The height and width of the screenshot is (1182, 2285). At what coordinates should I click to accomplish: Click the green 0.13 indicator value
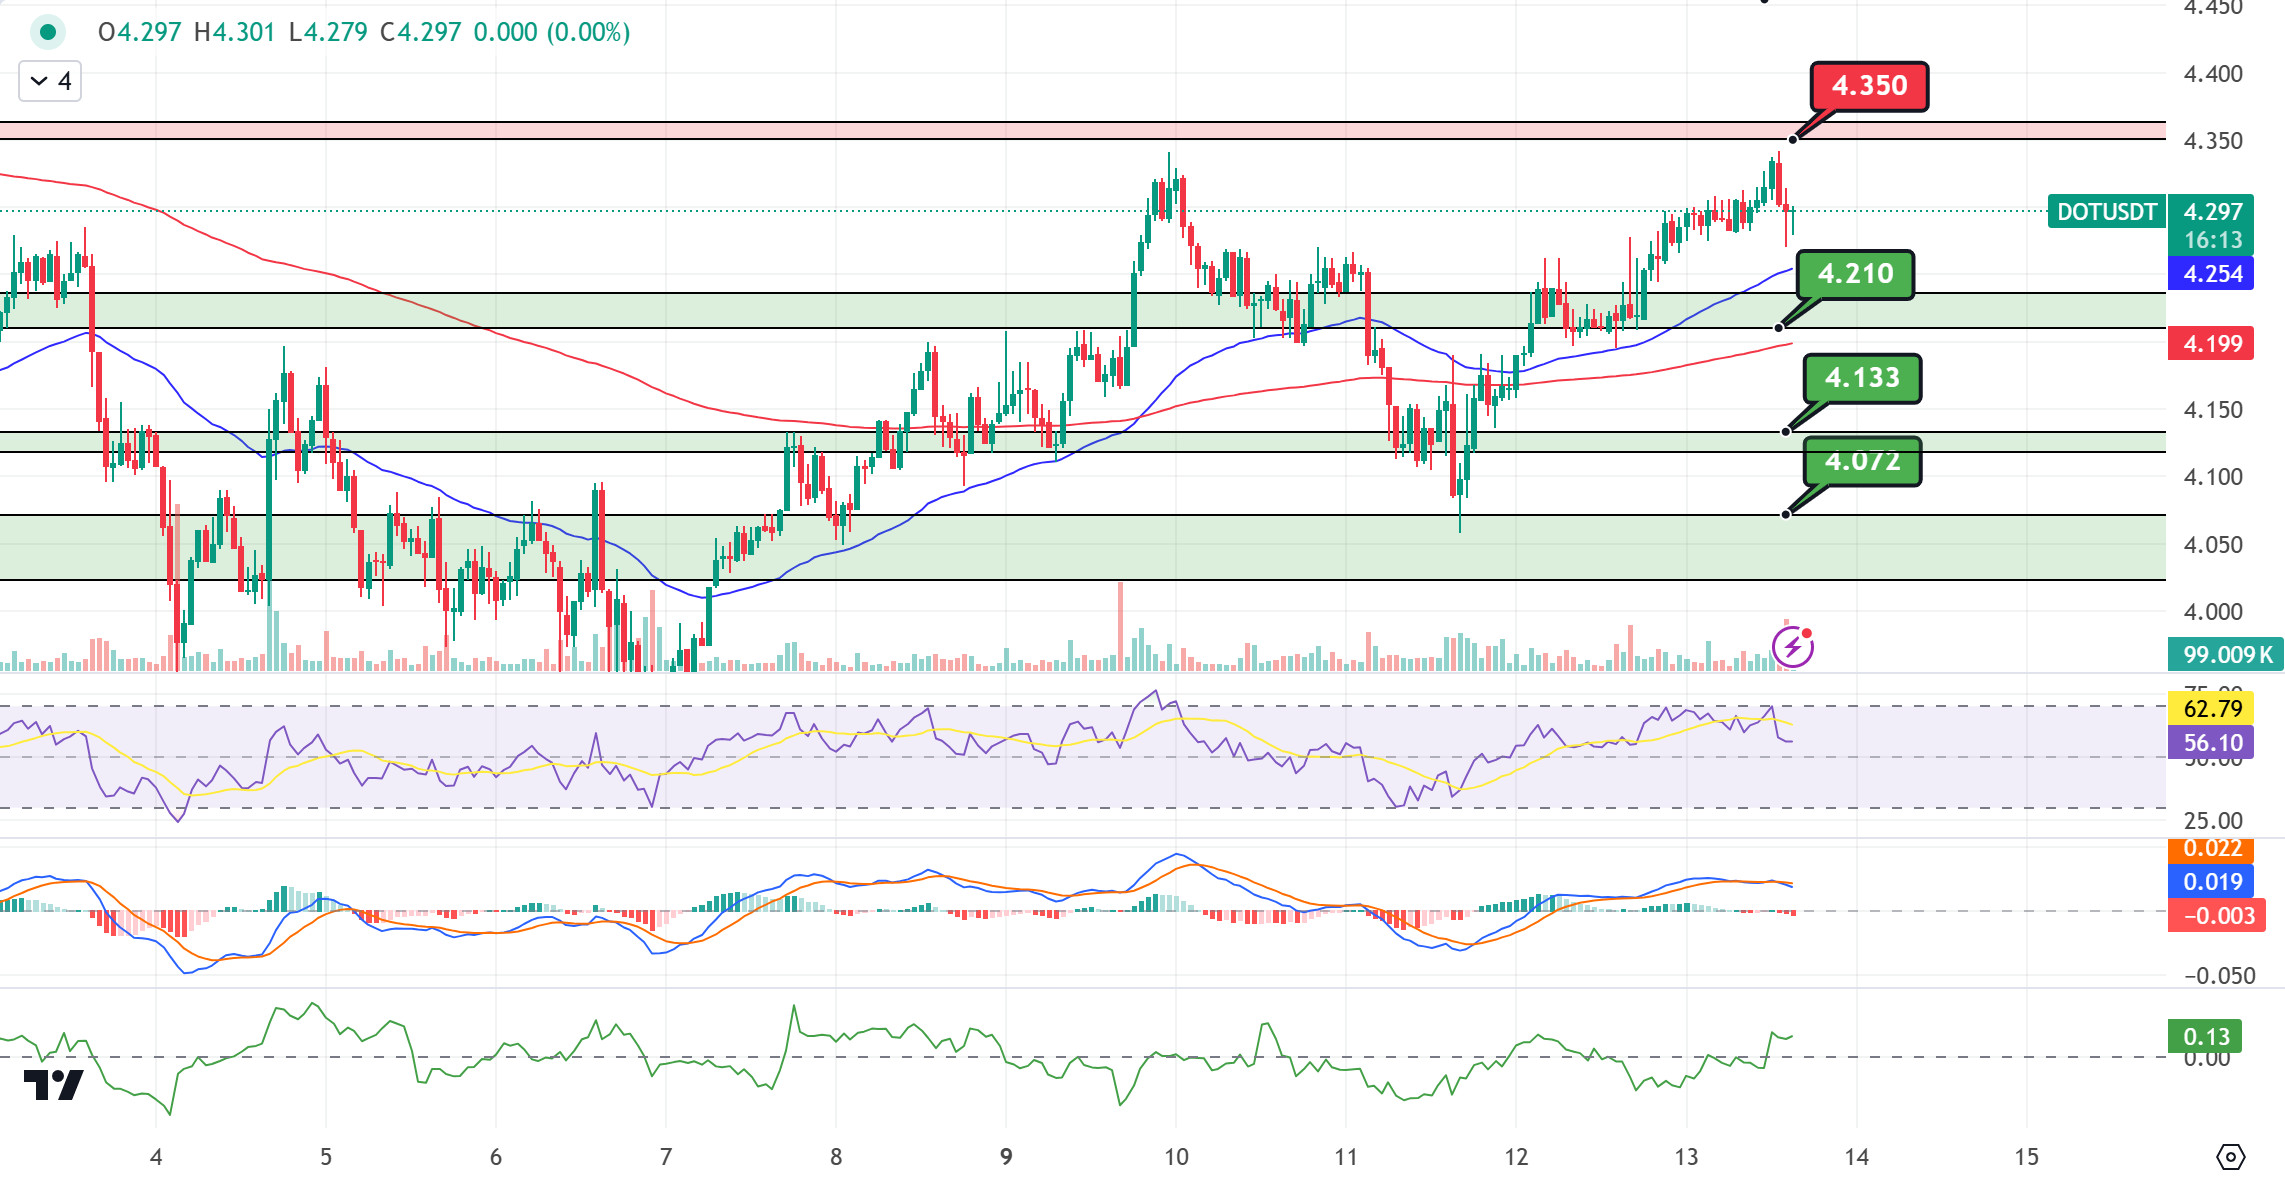(x=2205, y=1037)
